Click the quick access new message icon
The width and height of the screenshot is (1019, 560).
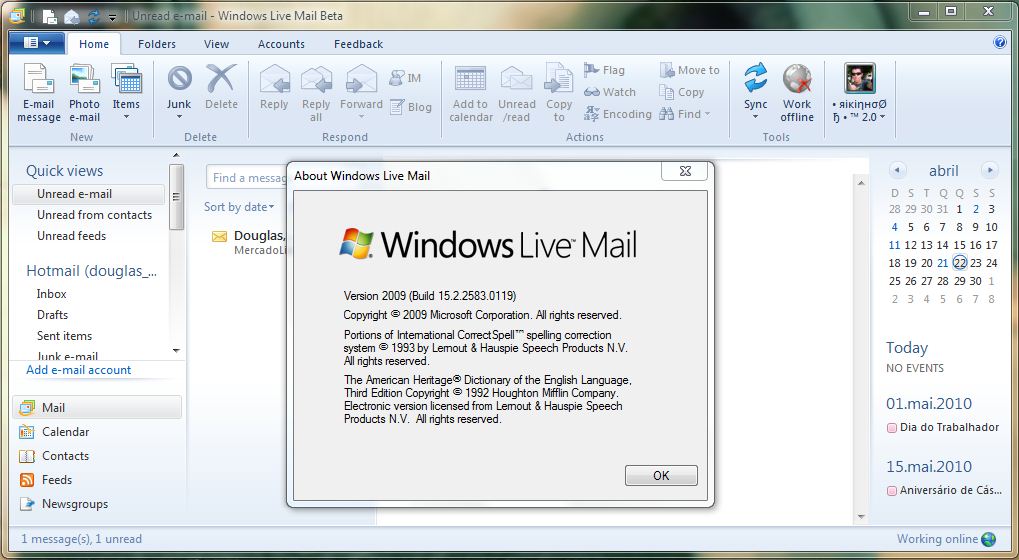pos(50,16)
